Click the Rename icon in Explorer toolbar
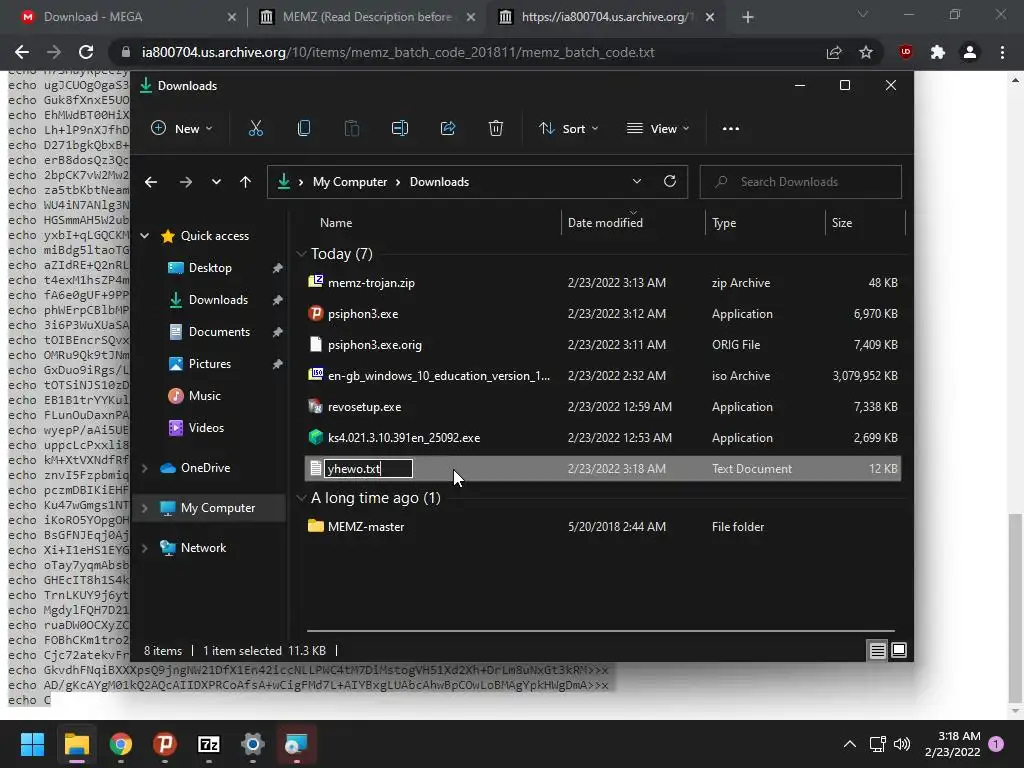1024x768 pixels. (400, 129)
